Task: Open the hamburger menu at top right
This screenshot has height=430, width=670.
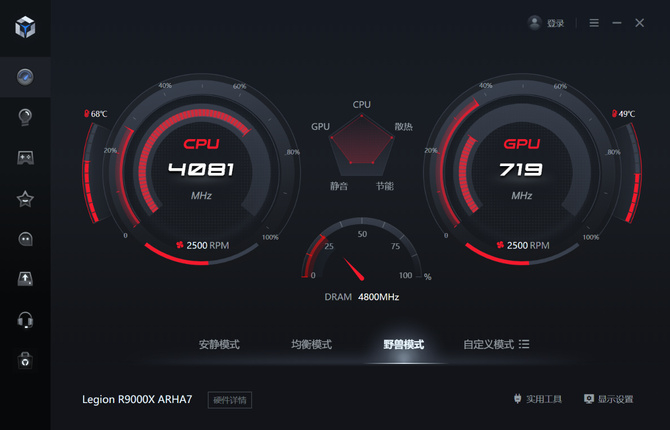Action: (594, 23)
